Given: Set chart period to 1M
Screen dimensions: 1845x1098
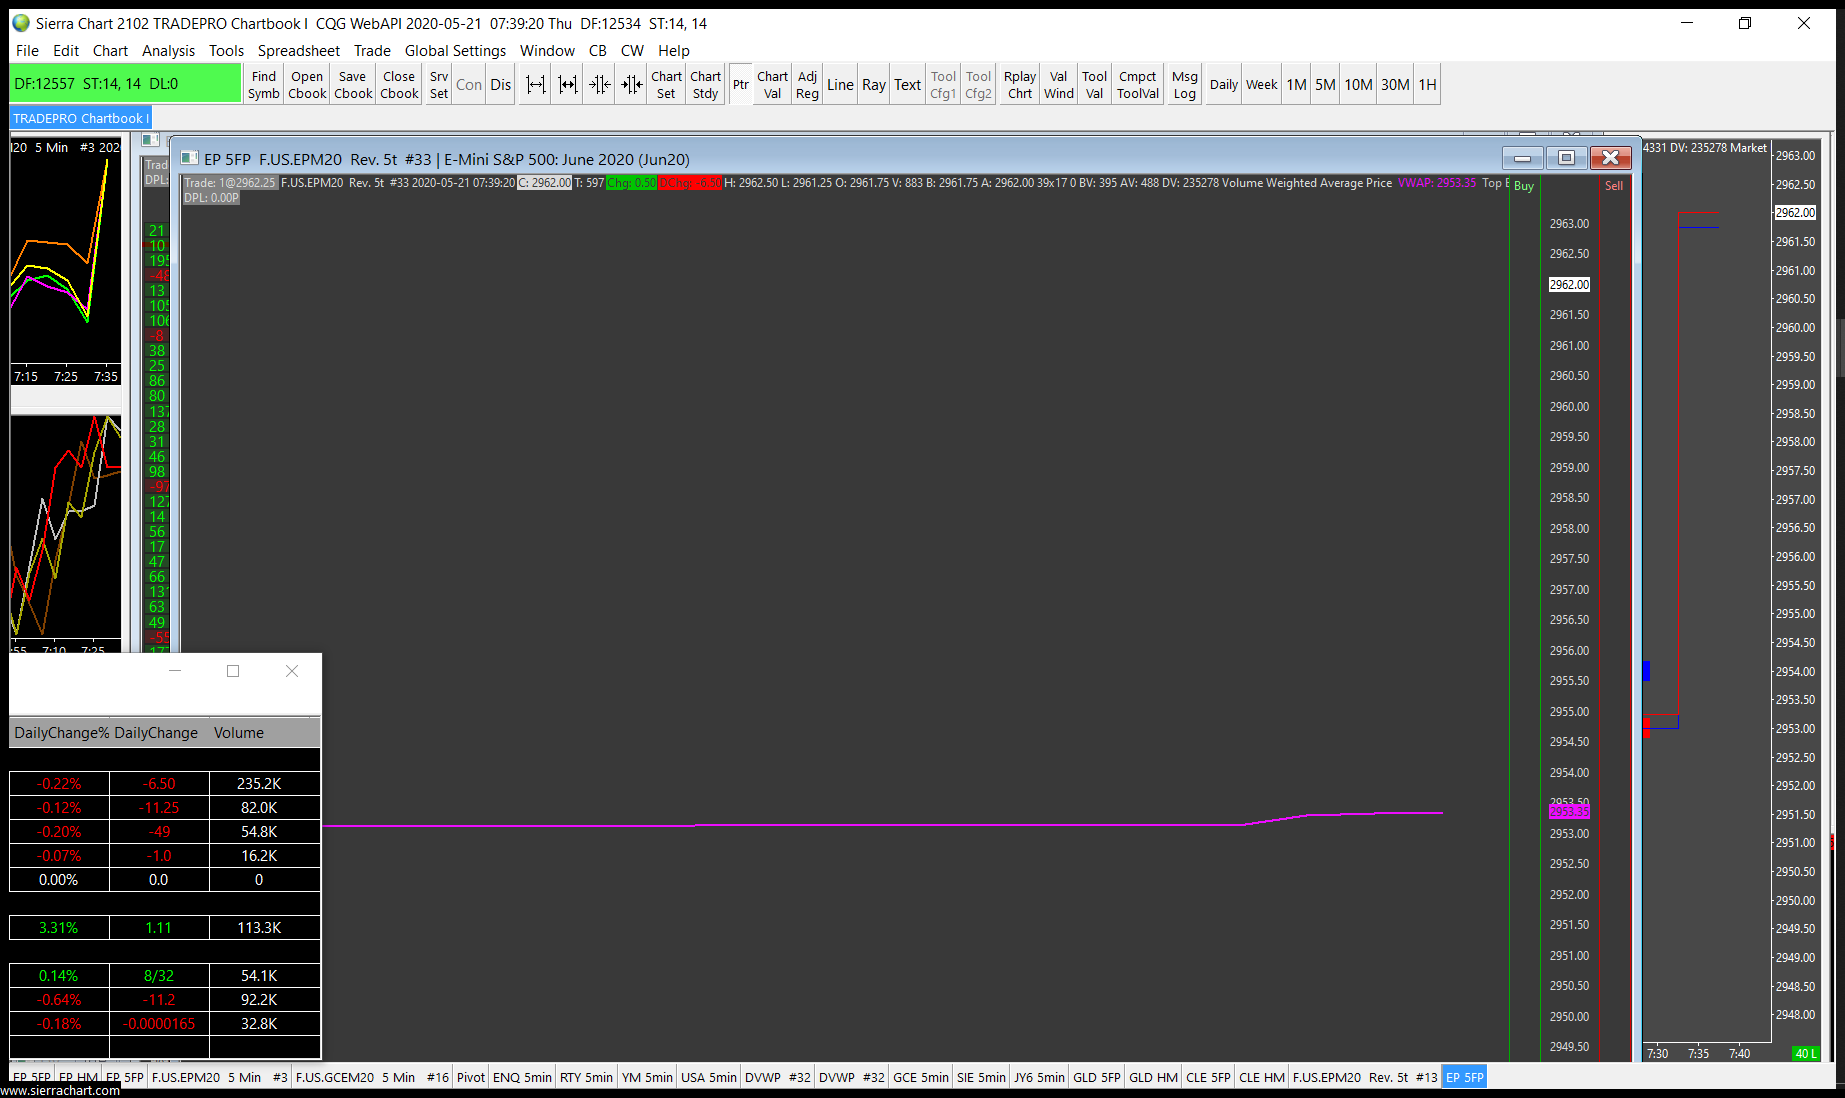Looking at the screenshot, I should 1297,85.
